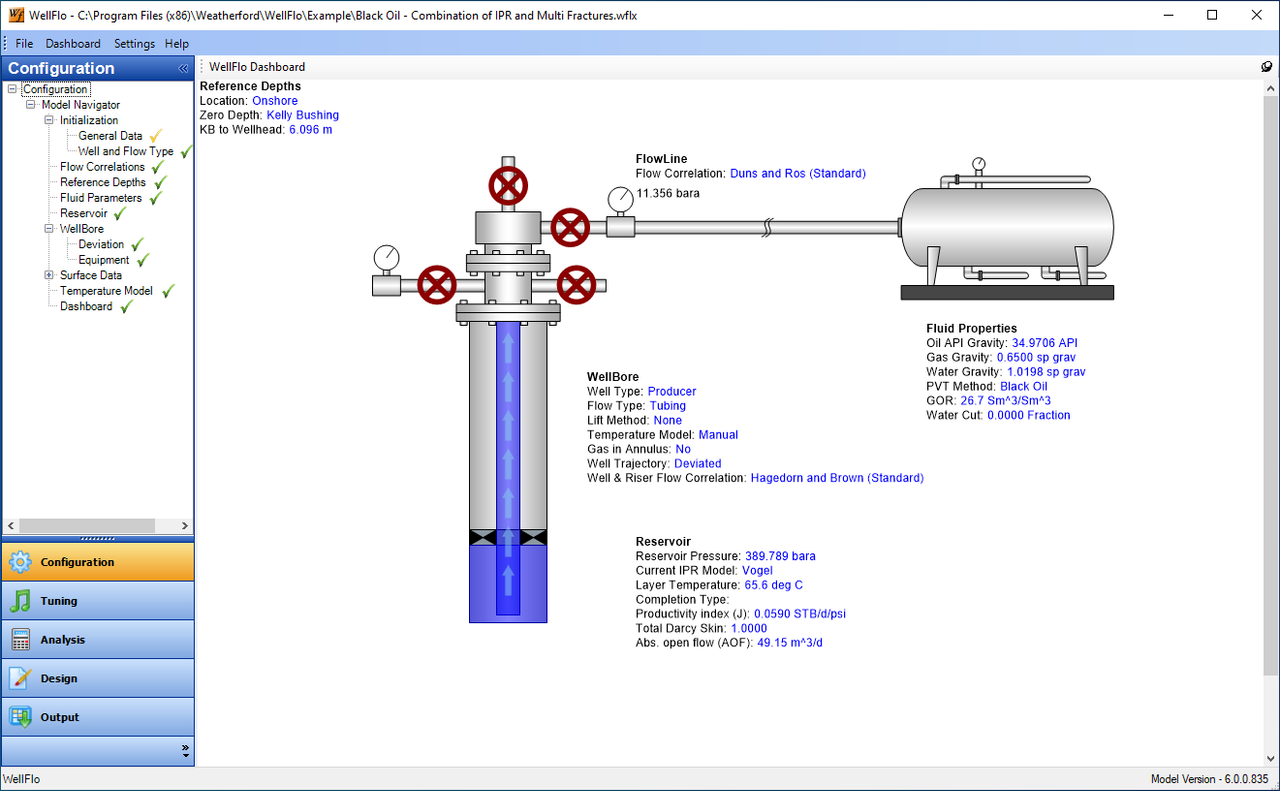Click the Analysis calculator icon
This screenshot has width=1280, height=791.
tap(20, 640)
